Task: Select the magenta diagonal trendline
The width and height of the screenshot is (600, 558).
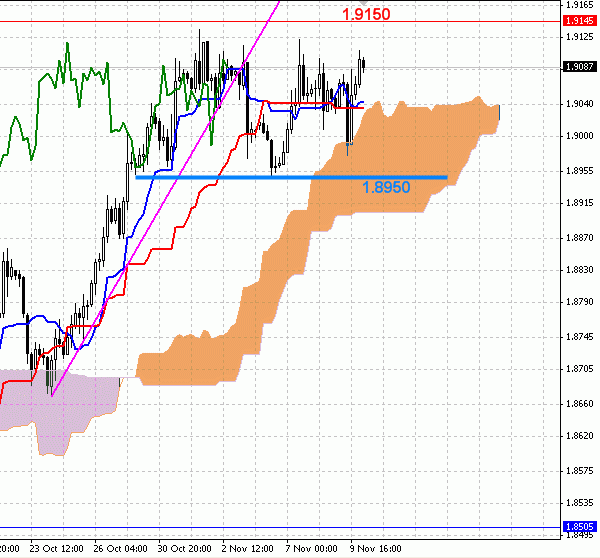Action: (165, 198)
